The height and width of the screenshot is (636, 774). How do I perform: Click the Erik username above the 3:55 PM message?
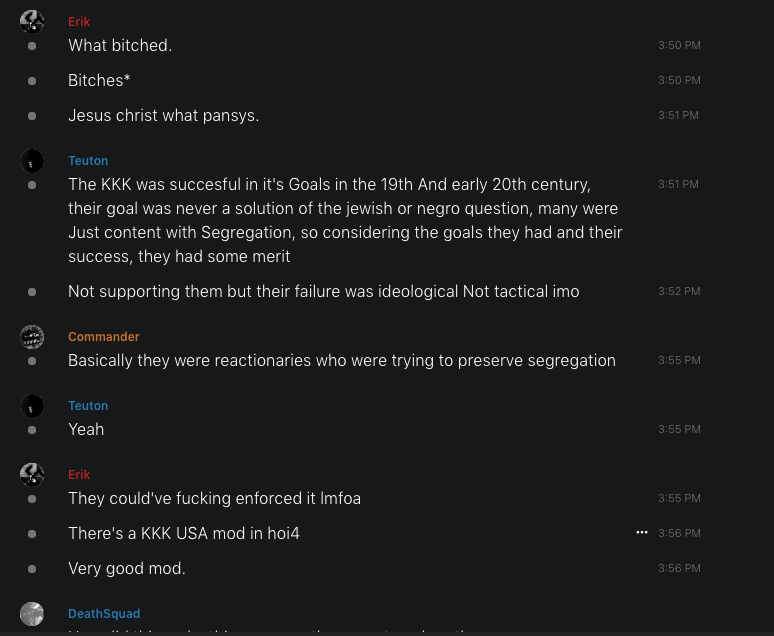pos(79,475)
